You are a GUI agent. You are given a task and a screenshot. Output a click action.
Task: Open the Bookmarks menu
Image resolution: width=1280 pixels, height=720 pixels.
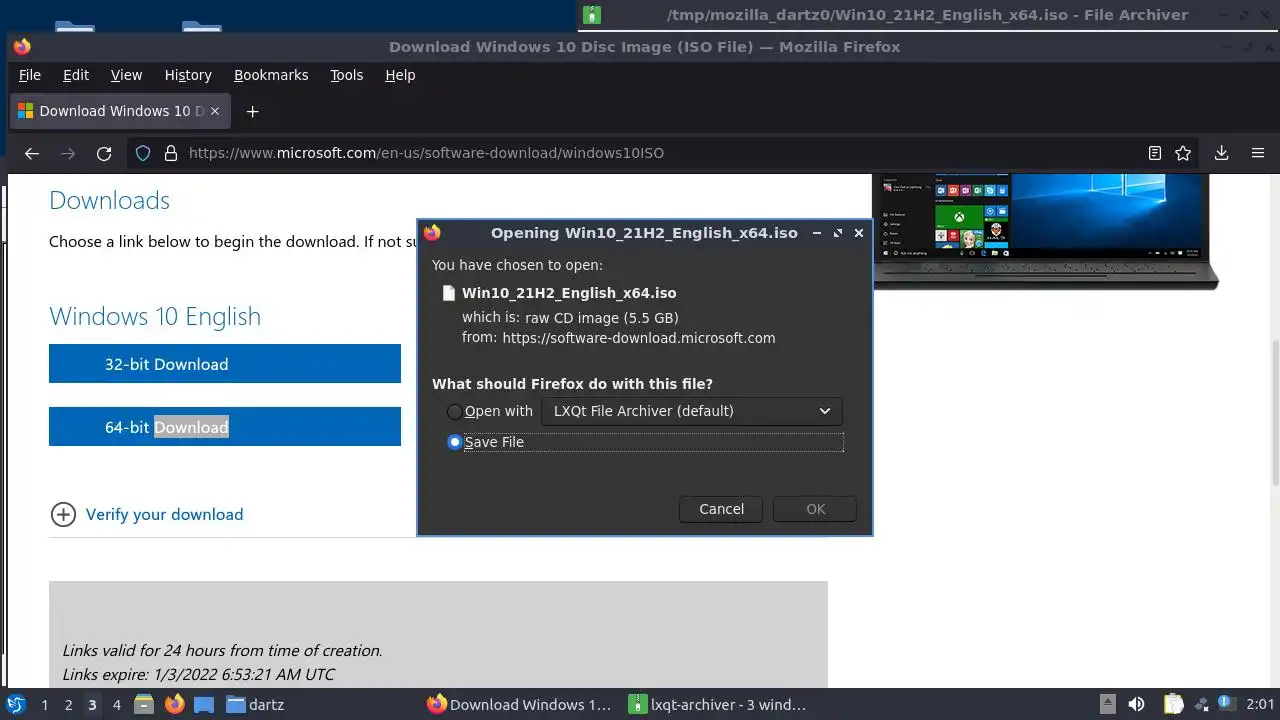click(271, 75)
